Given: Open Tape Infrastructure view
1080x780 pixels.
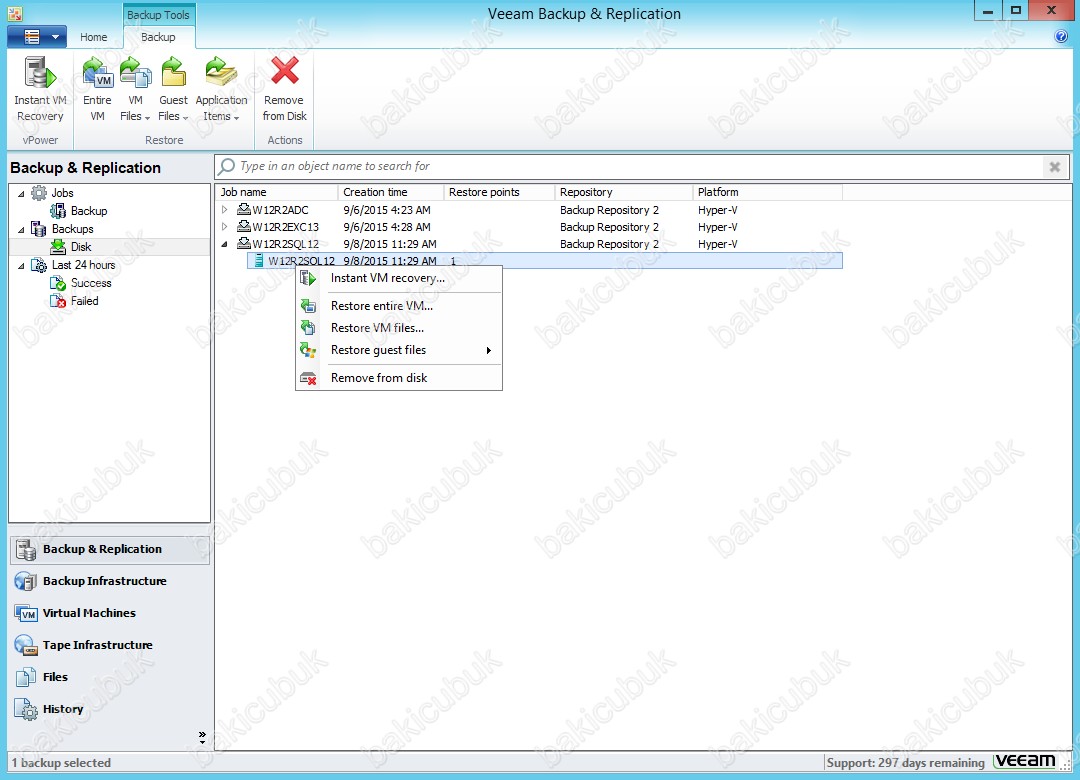Looking at the screenshot, I should [110, 645].
